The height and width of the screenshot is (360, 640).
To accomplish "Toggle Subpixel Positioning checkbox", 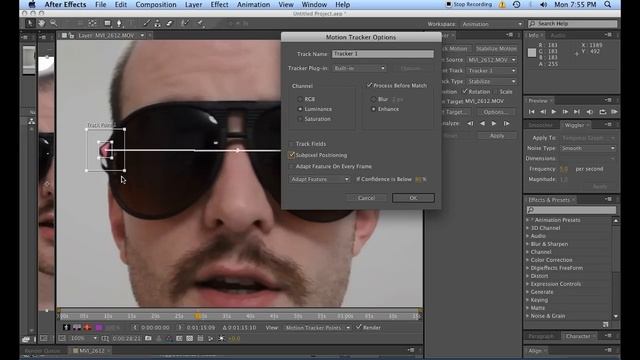I will pos(291,155).
